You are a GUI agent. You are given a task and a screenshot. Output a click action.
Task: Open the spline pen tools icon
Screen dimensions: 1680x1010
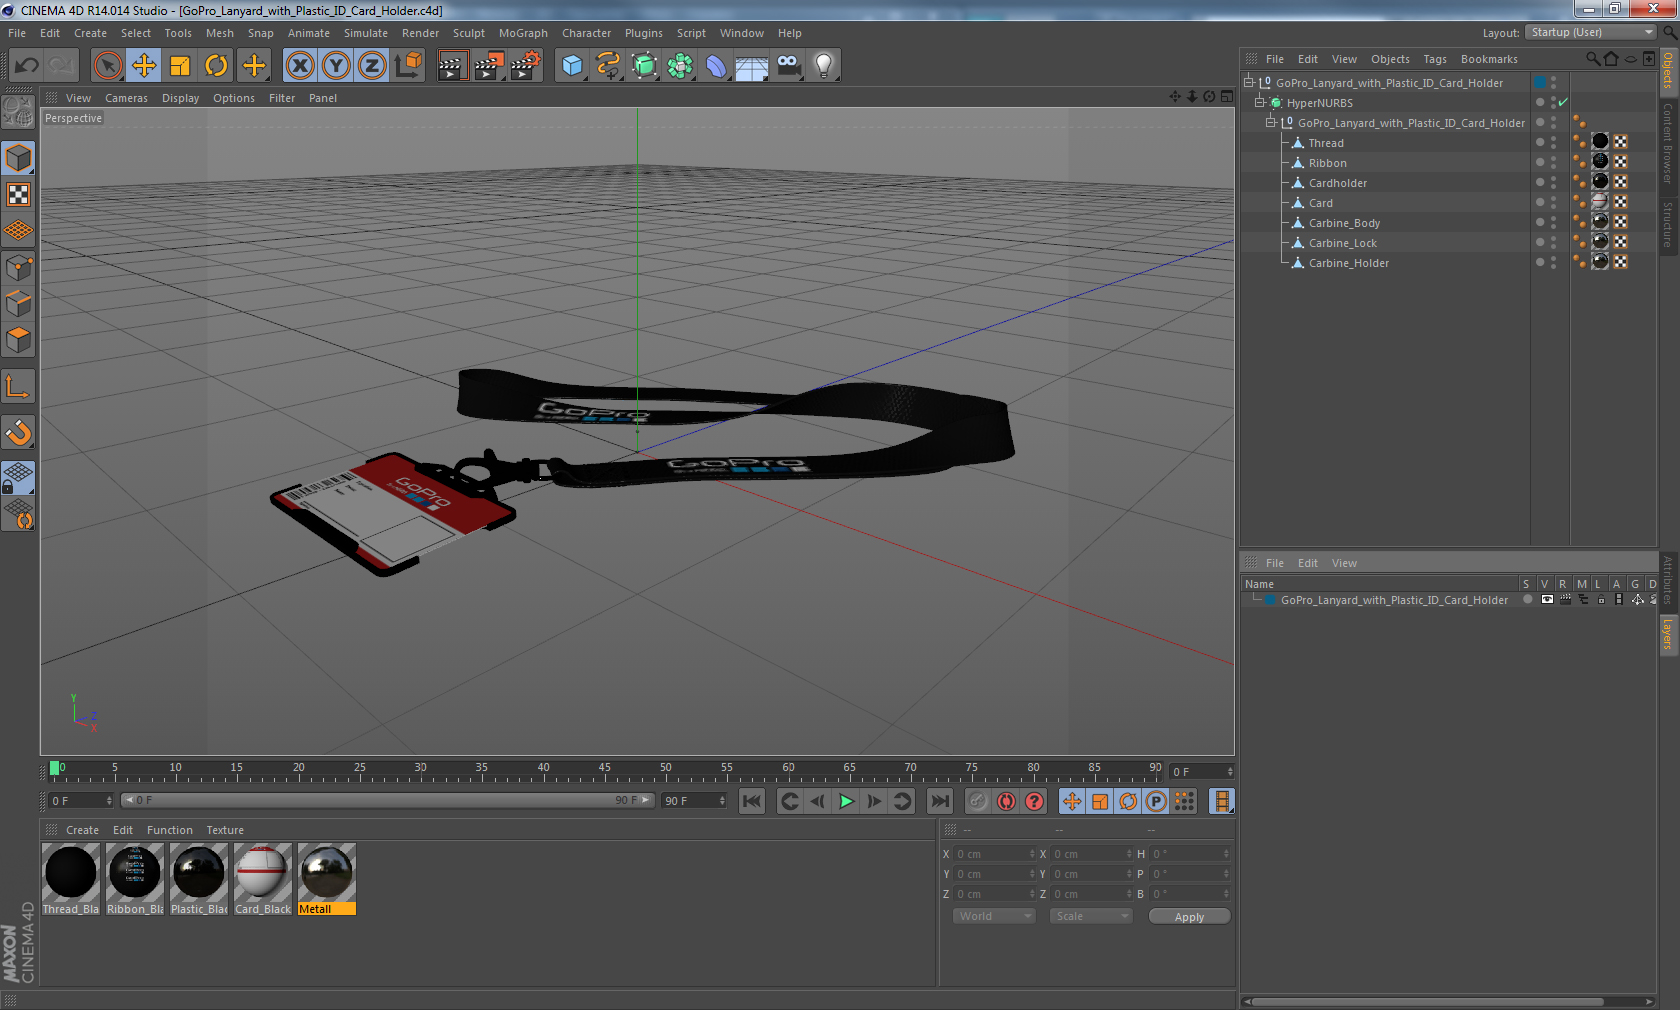tap(608, 66)
